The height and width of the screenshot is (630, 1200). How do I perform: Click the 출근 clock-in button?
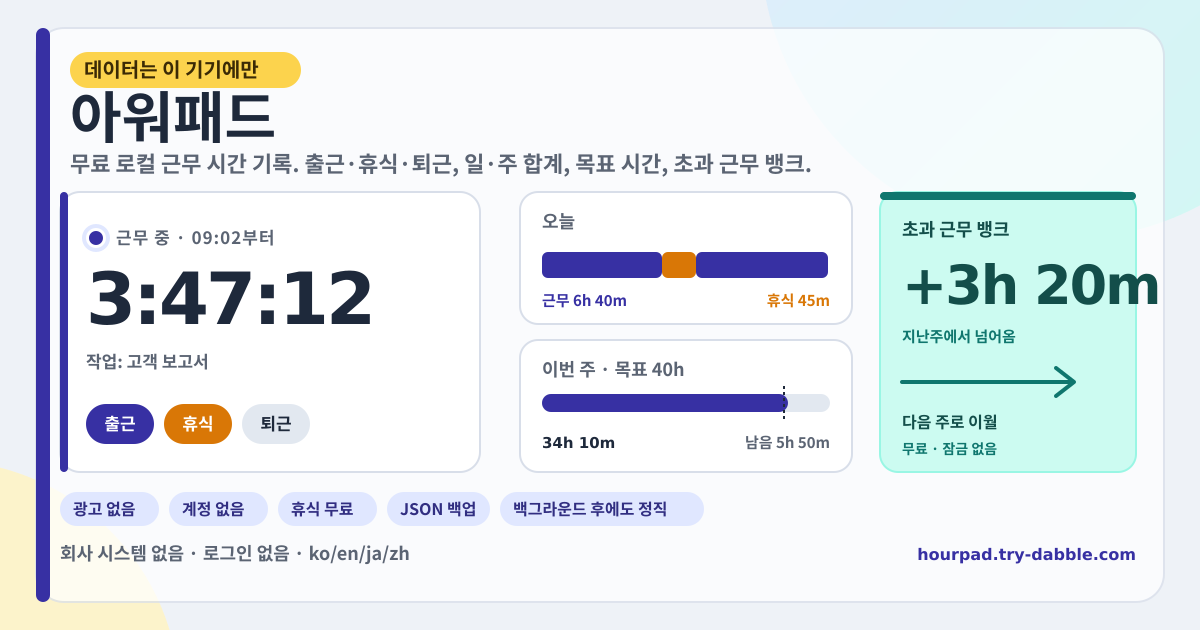coord(120,424)
